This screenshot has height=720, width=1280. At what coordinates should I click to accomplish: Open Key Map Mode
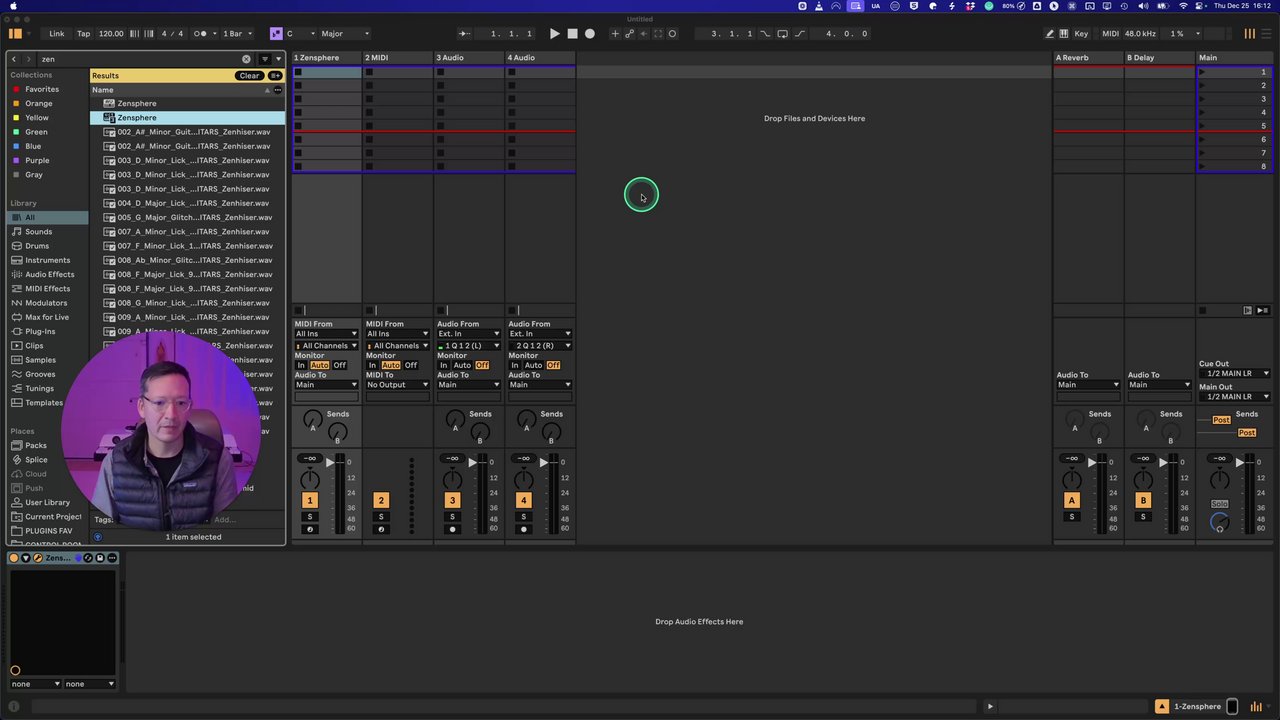click(x=1081, y=34)
